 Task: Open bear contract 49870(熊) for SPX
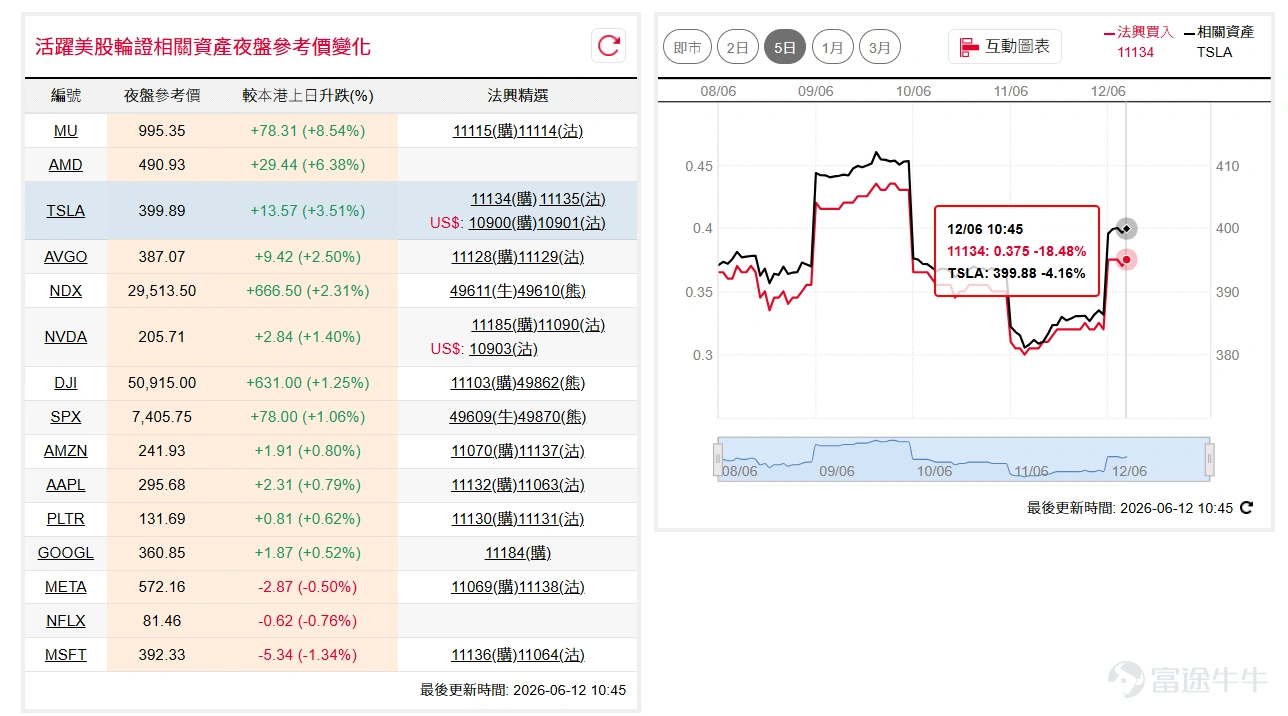click(x=552, y=417)
